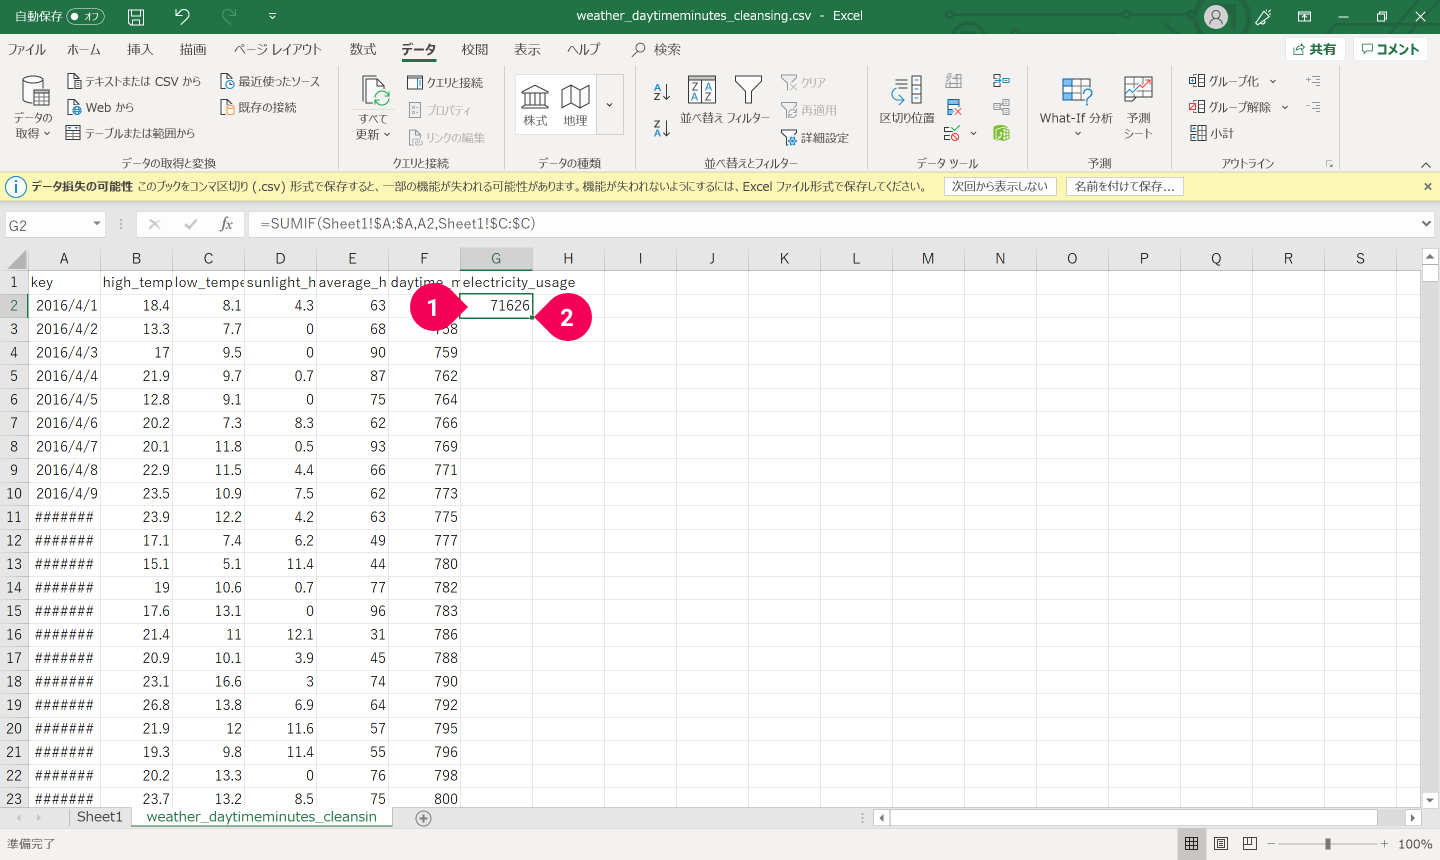Close the data loss warning bar
This screenshot has width=1440, height=860.
point(1428,186)
